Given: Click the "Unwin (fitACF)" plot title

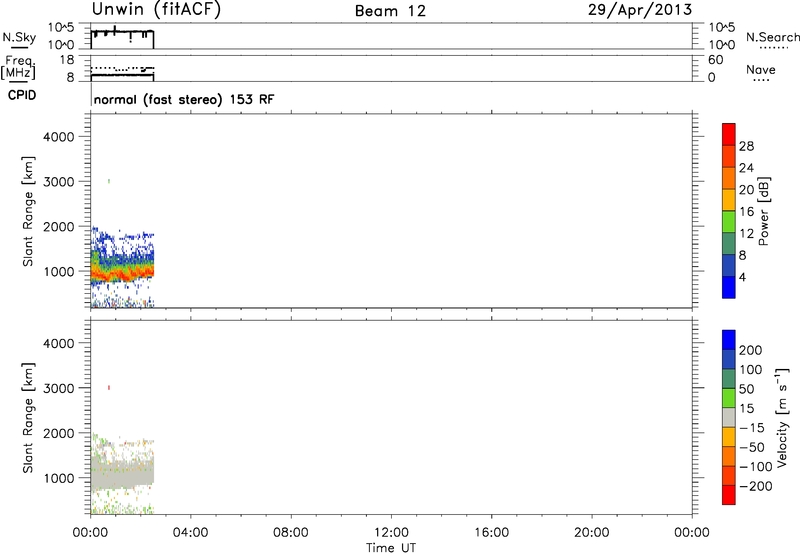Looking at the screenshot, I should coord(156,9).
